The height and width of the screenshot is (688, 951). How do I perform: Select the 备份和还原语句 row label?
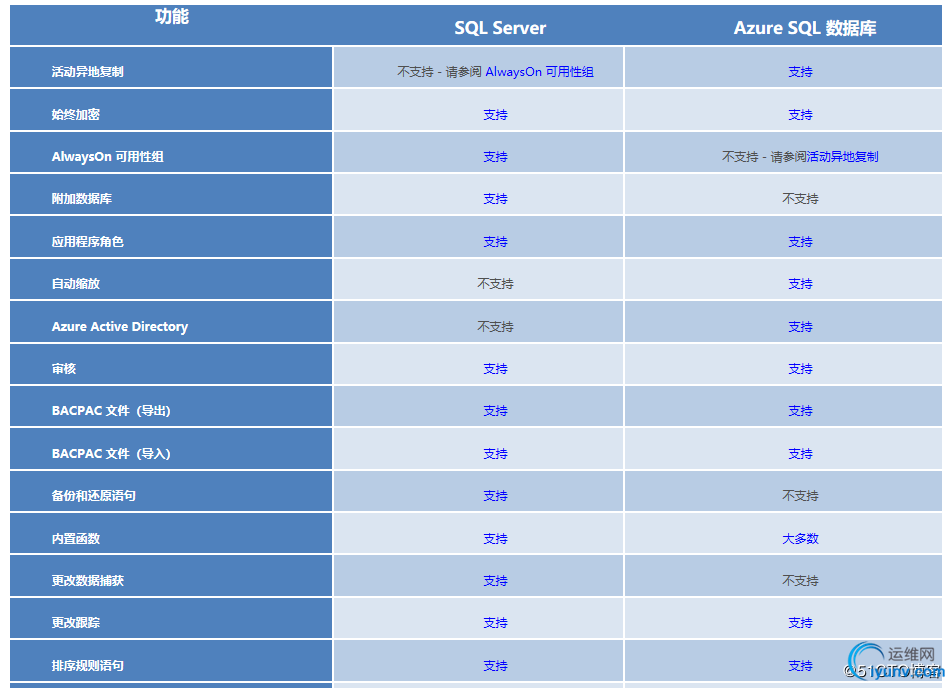coord(93,496)
